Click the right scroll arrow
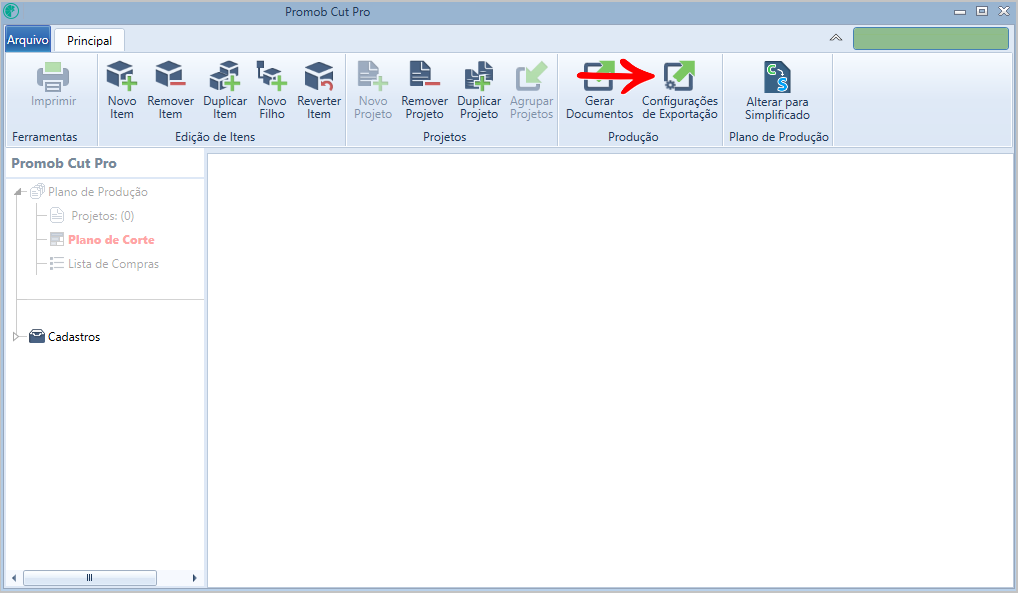 [194, 577]
